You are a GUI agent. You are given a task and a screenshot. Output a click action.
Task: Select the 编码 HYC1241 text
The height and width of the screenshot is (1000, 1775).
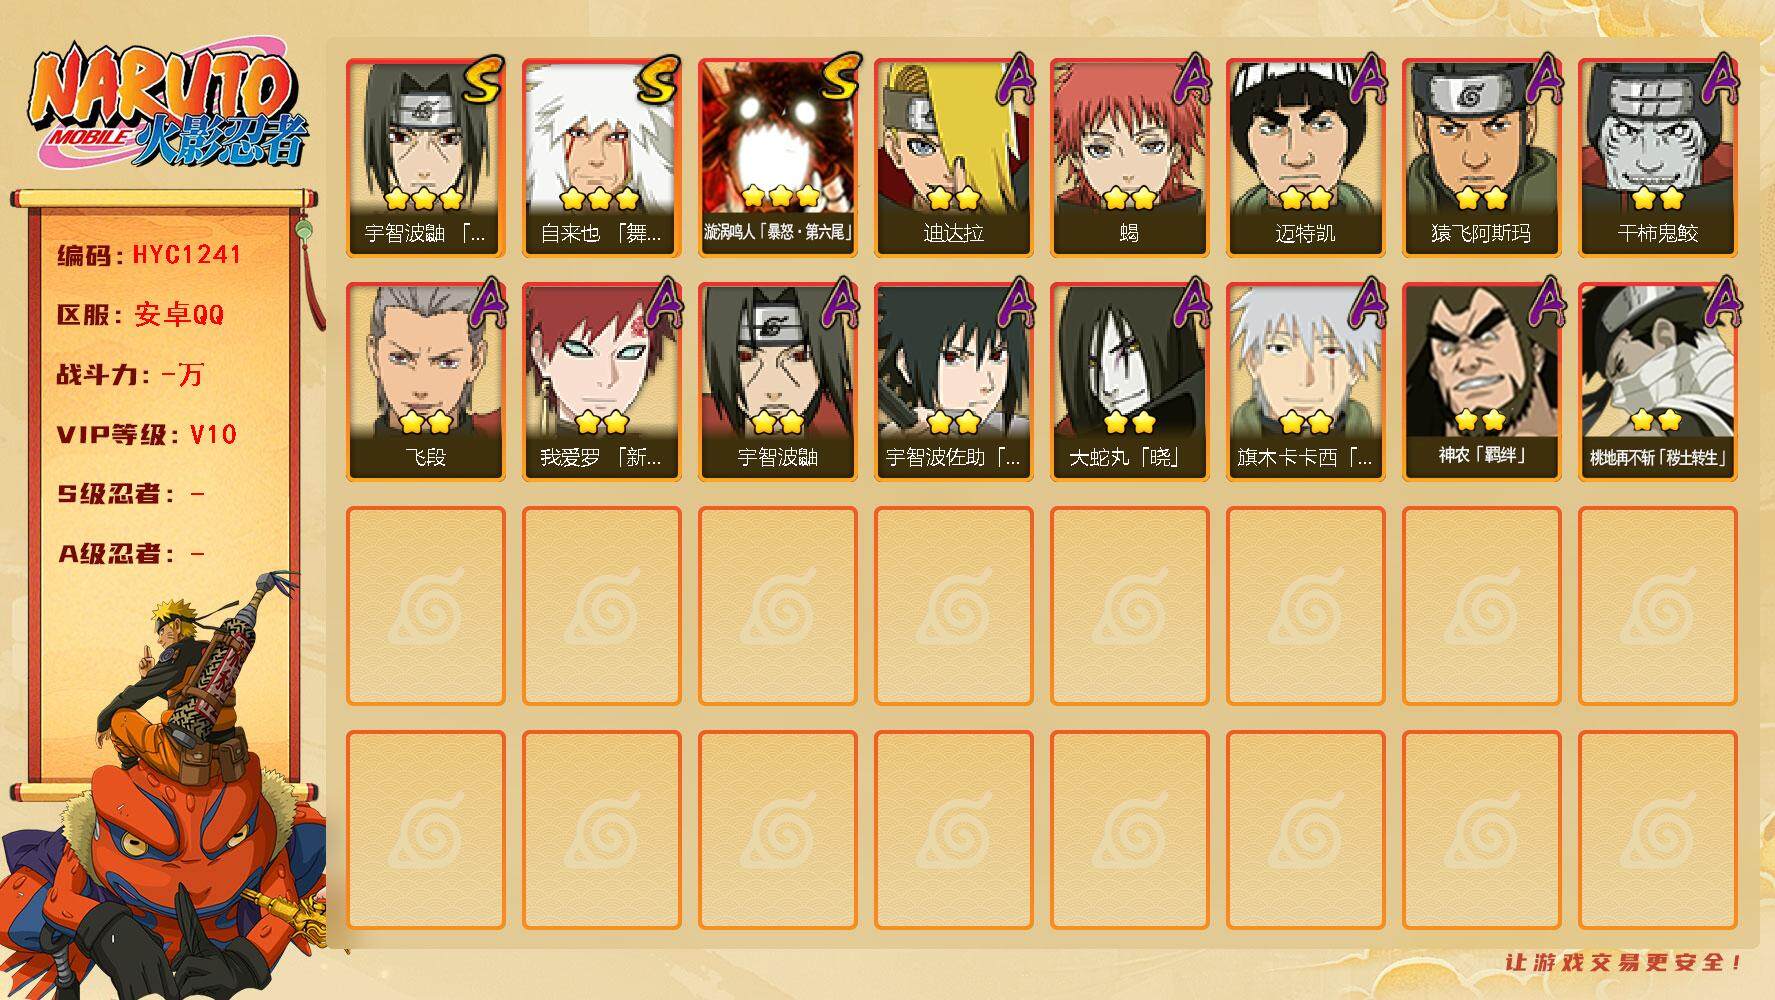point(149,255)
